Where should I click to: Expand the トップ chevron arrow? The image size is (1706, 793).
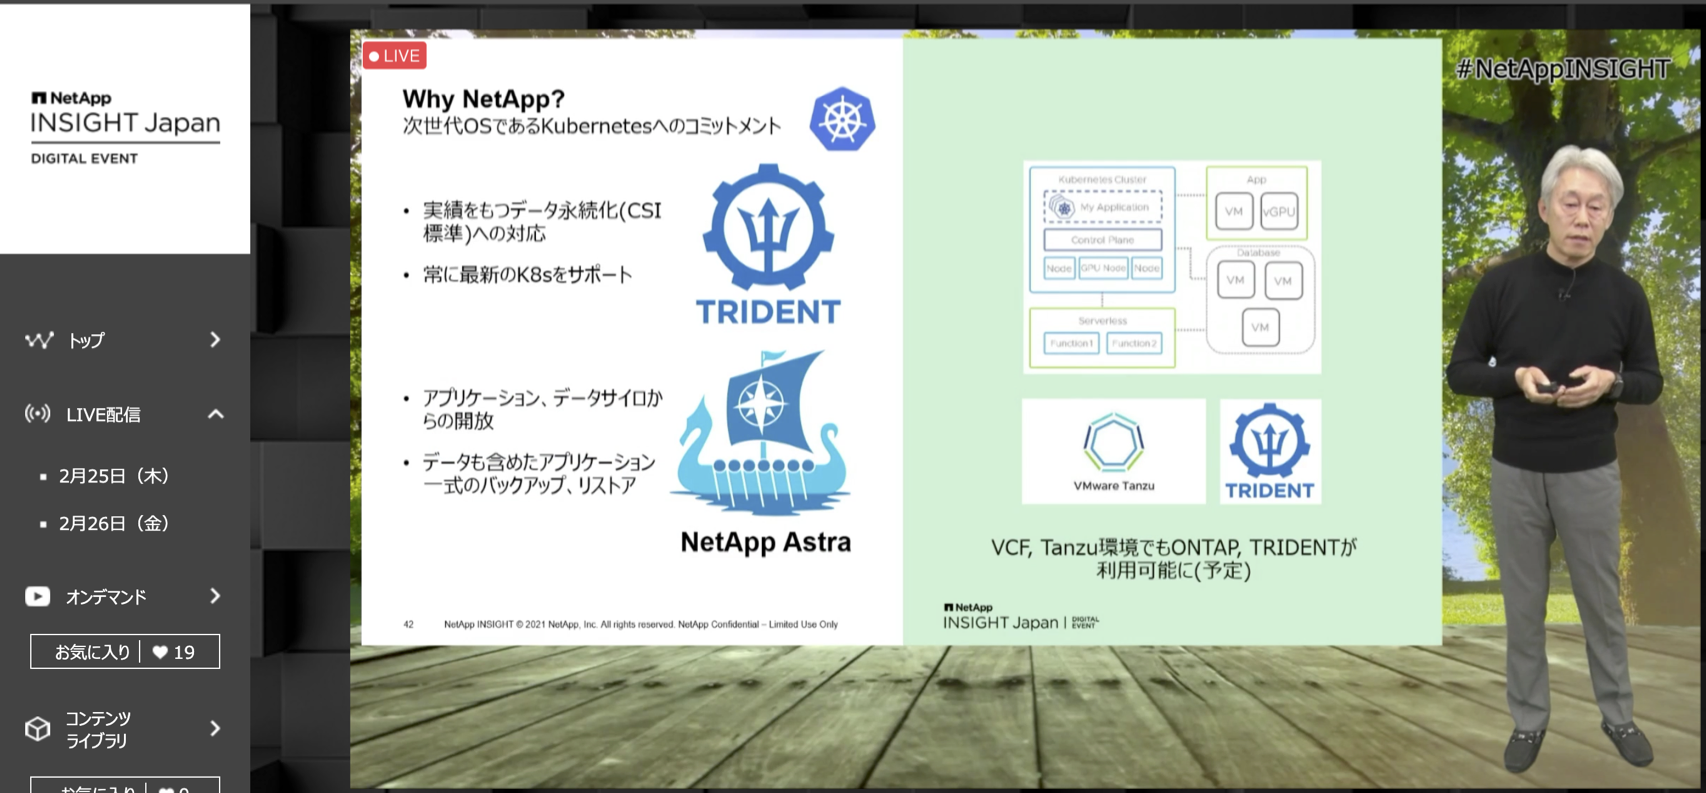point(215,340)
